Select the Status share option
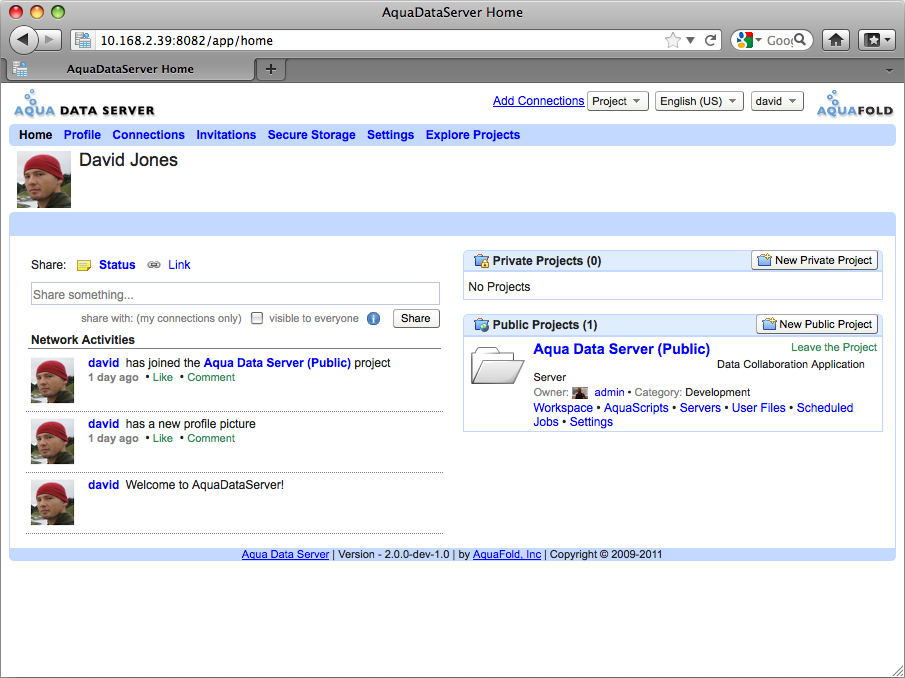The width and height of the screenshot is (905, 678). coord(117,265)
